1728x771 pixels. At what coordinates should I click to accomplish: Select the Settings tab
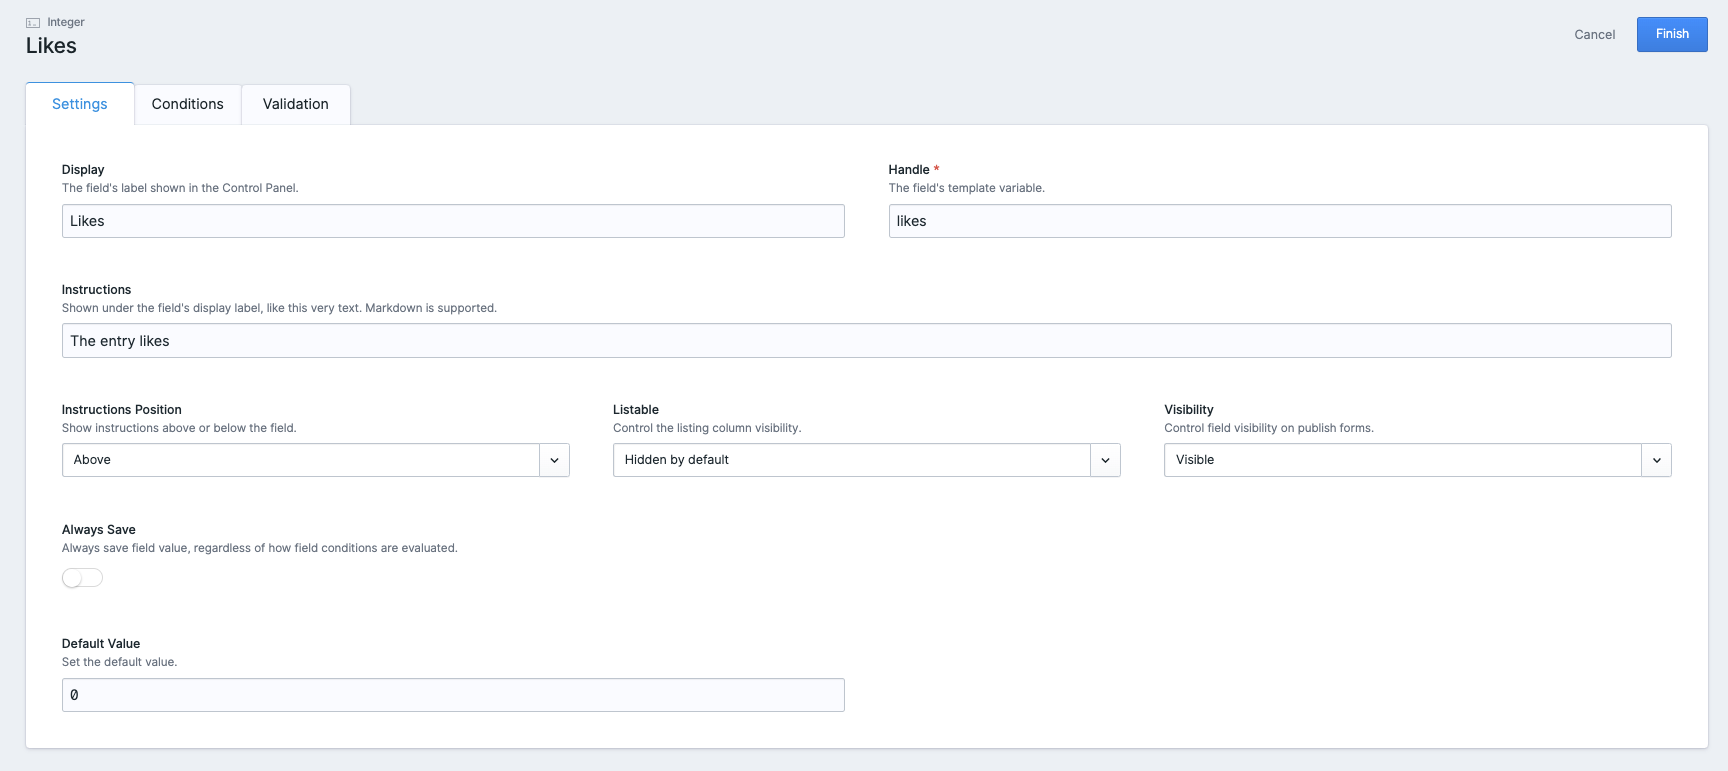coord(80,104)
